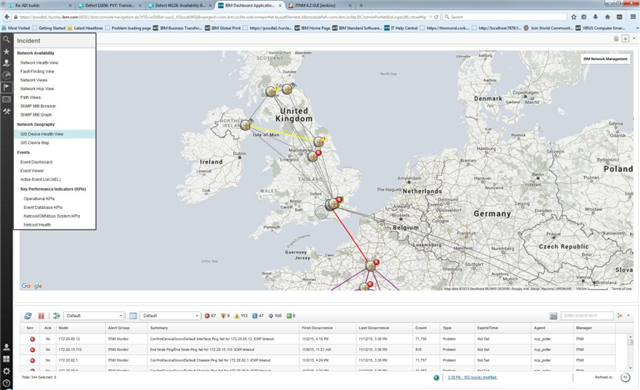Click the event search field
The image size is (640, 390).
(x=587, y=316)
